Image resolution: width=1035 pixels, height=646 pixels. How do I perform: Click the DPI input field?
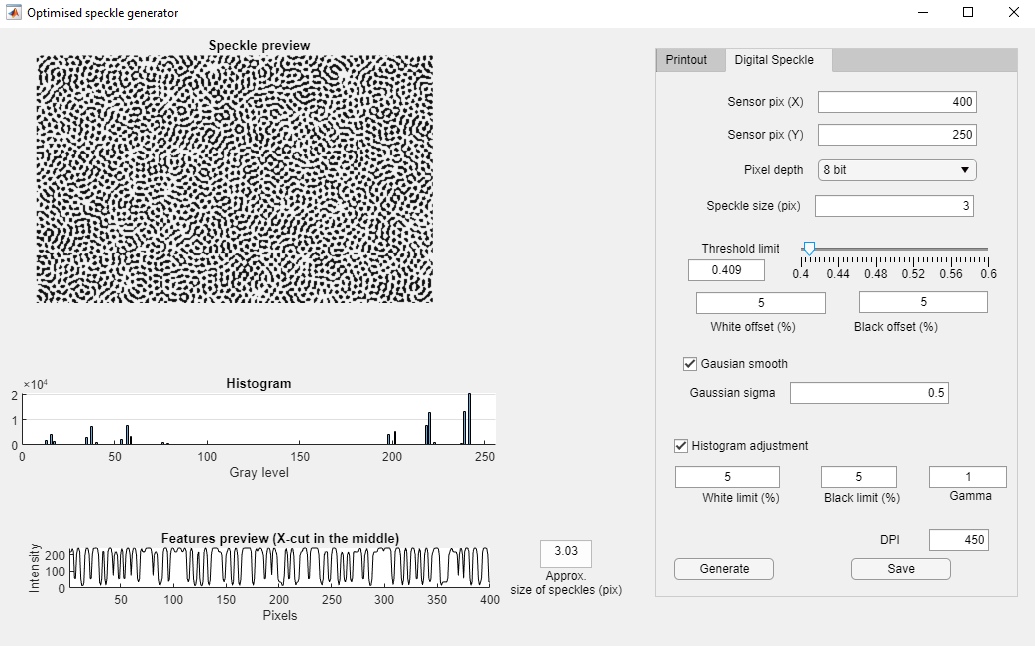[958, 540]
